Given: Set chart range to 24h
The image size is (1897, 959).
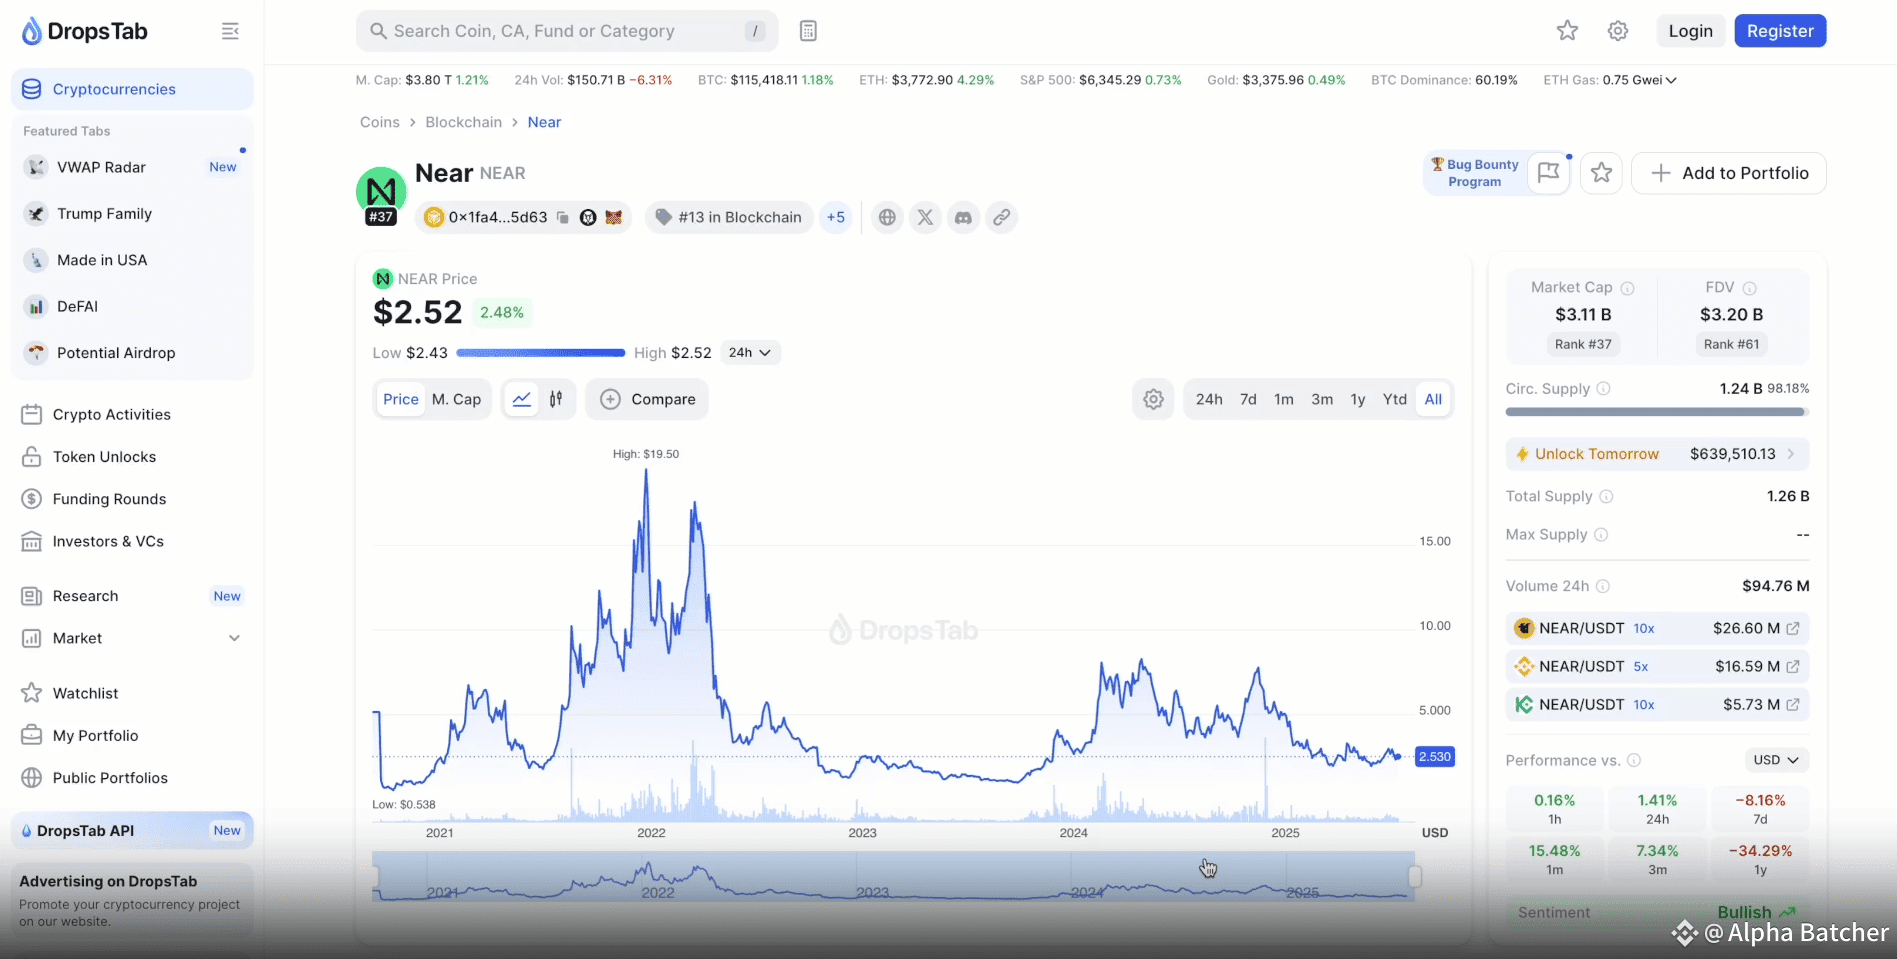Looking at the screenshot, I should [x=1209, y=399].
